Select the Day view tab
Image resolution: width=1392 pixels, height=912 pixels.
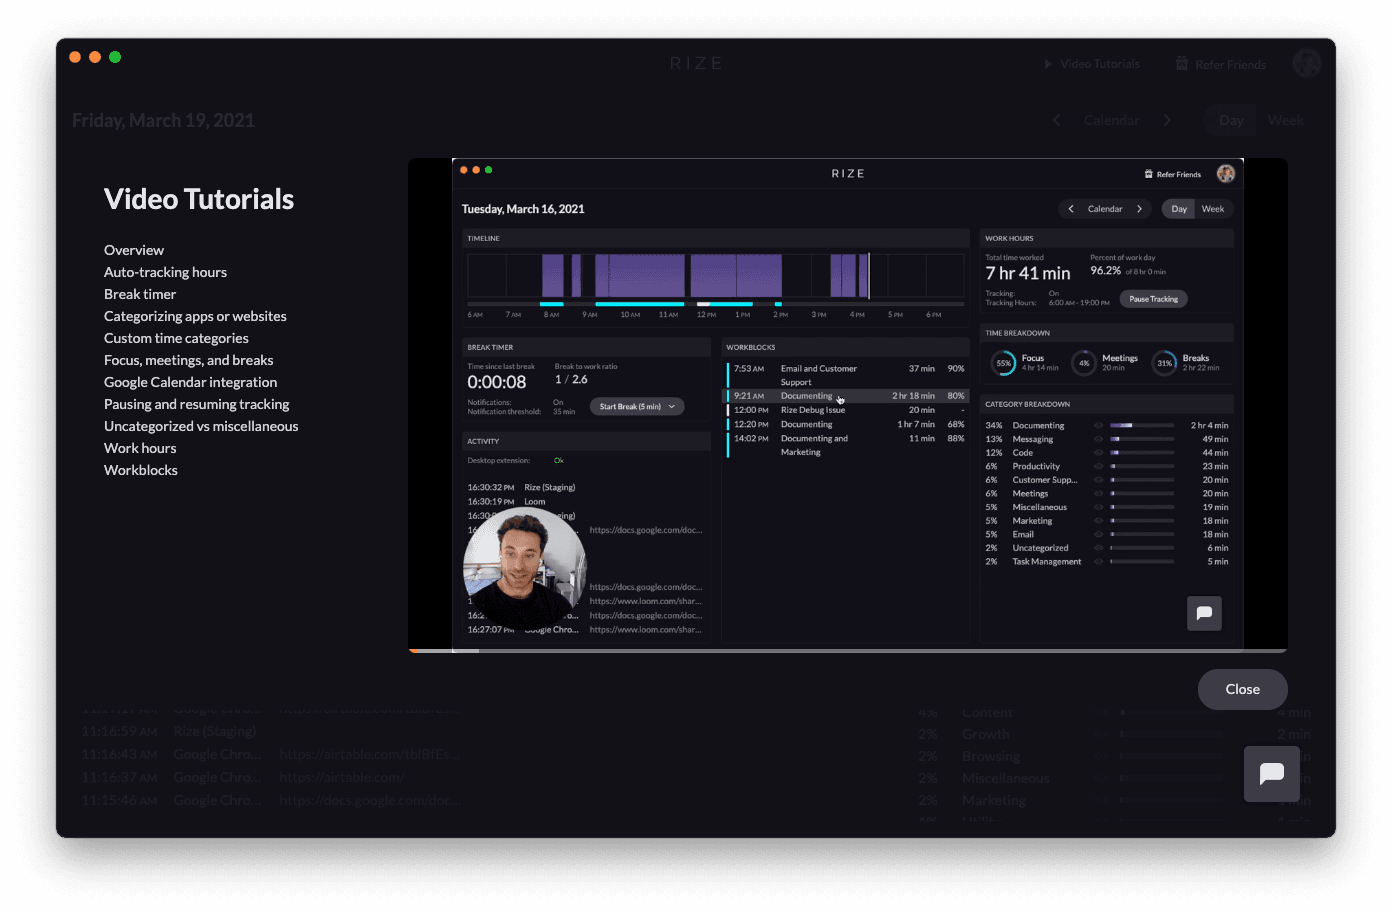1229,119
